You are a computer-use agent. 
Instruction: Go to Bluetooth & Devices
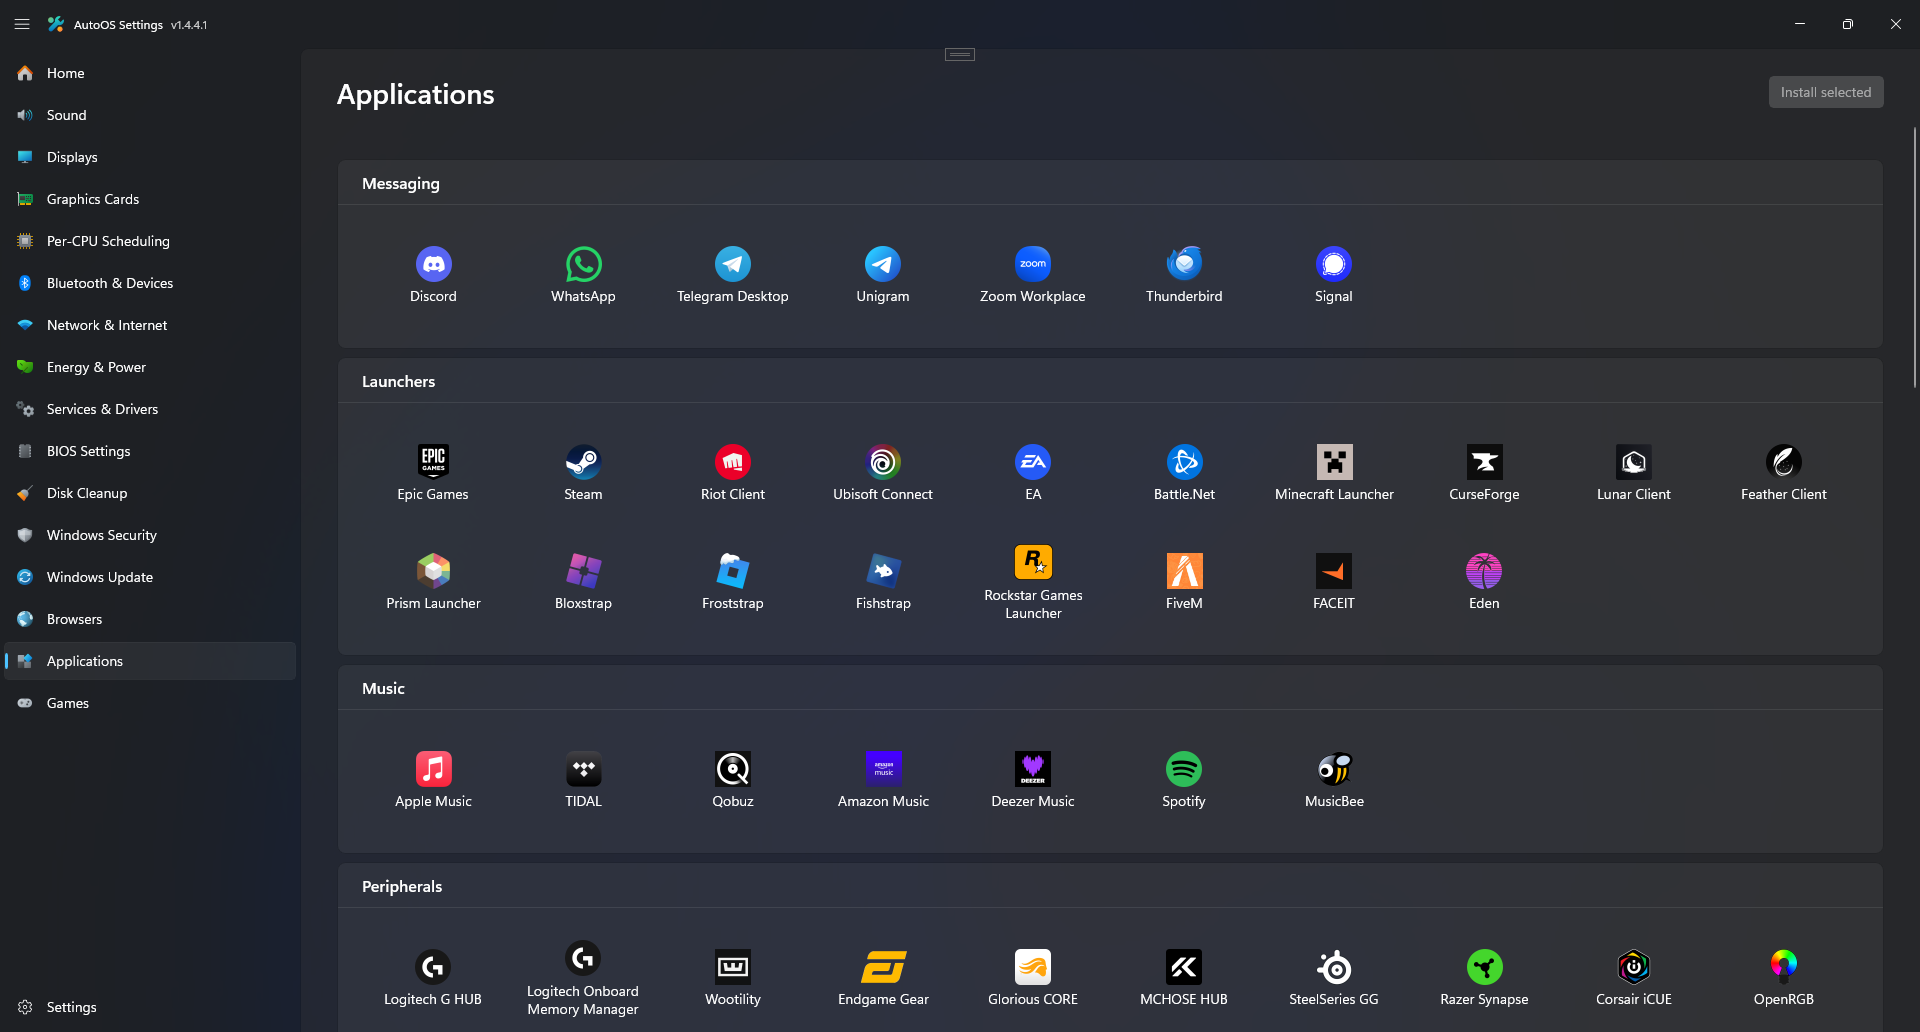[150, 283]
